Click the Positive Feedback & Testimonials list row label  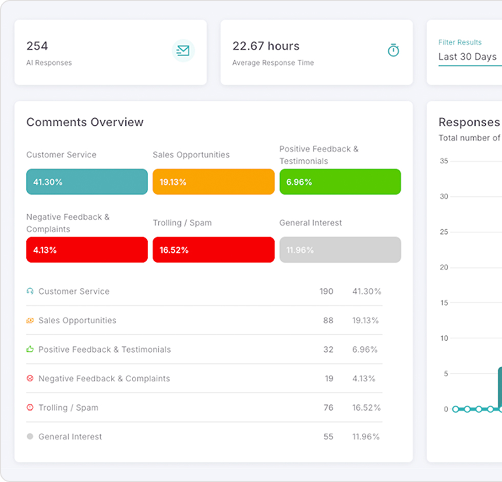click(x=105, y=349)
